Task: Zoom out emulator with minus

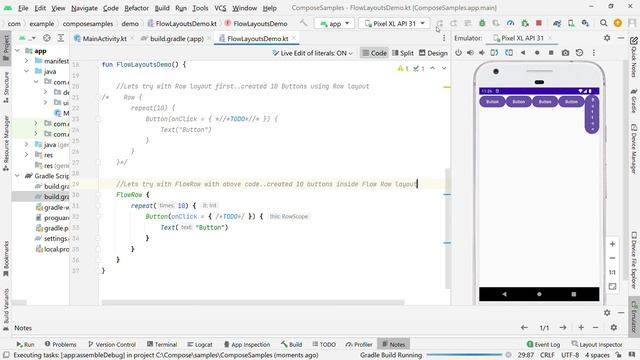Action: click(x=612, y=258)
